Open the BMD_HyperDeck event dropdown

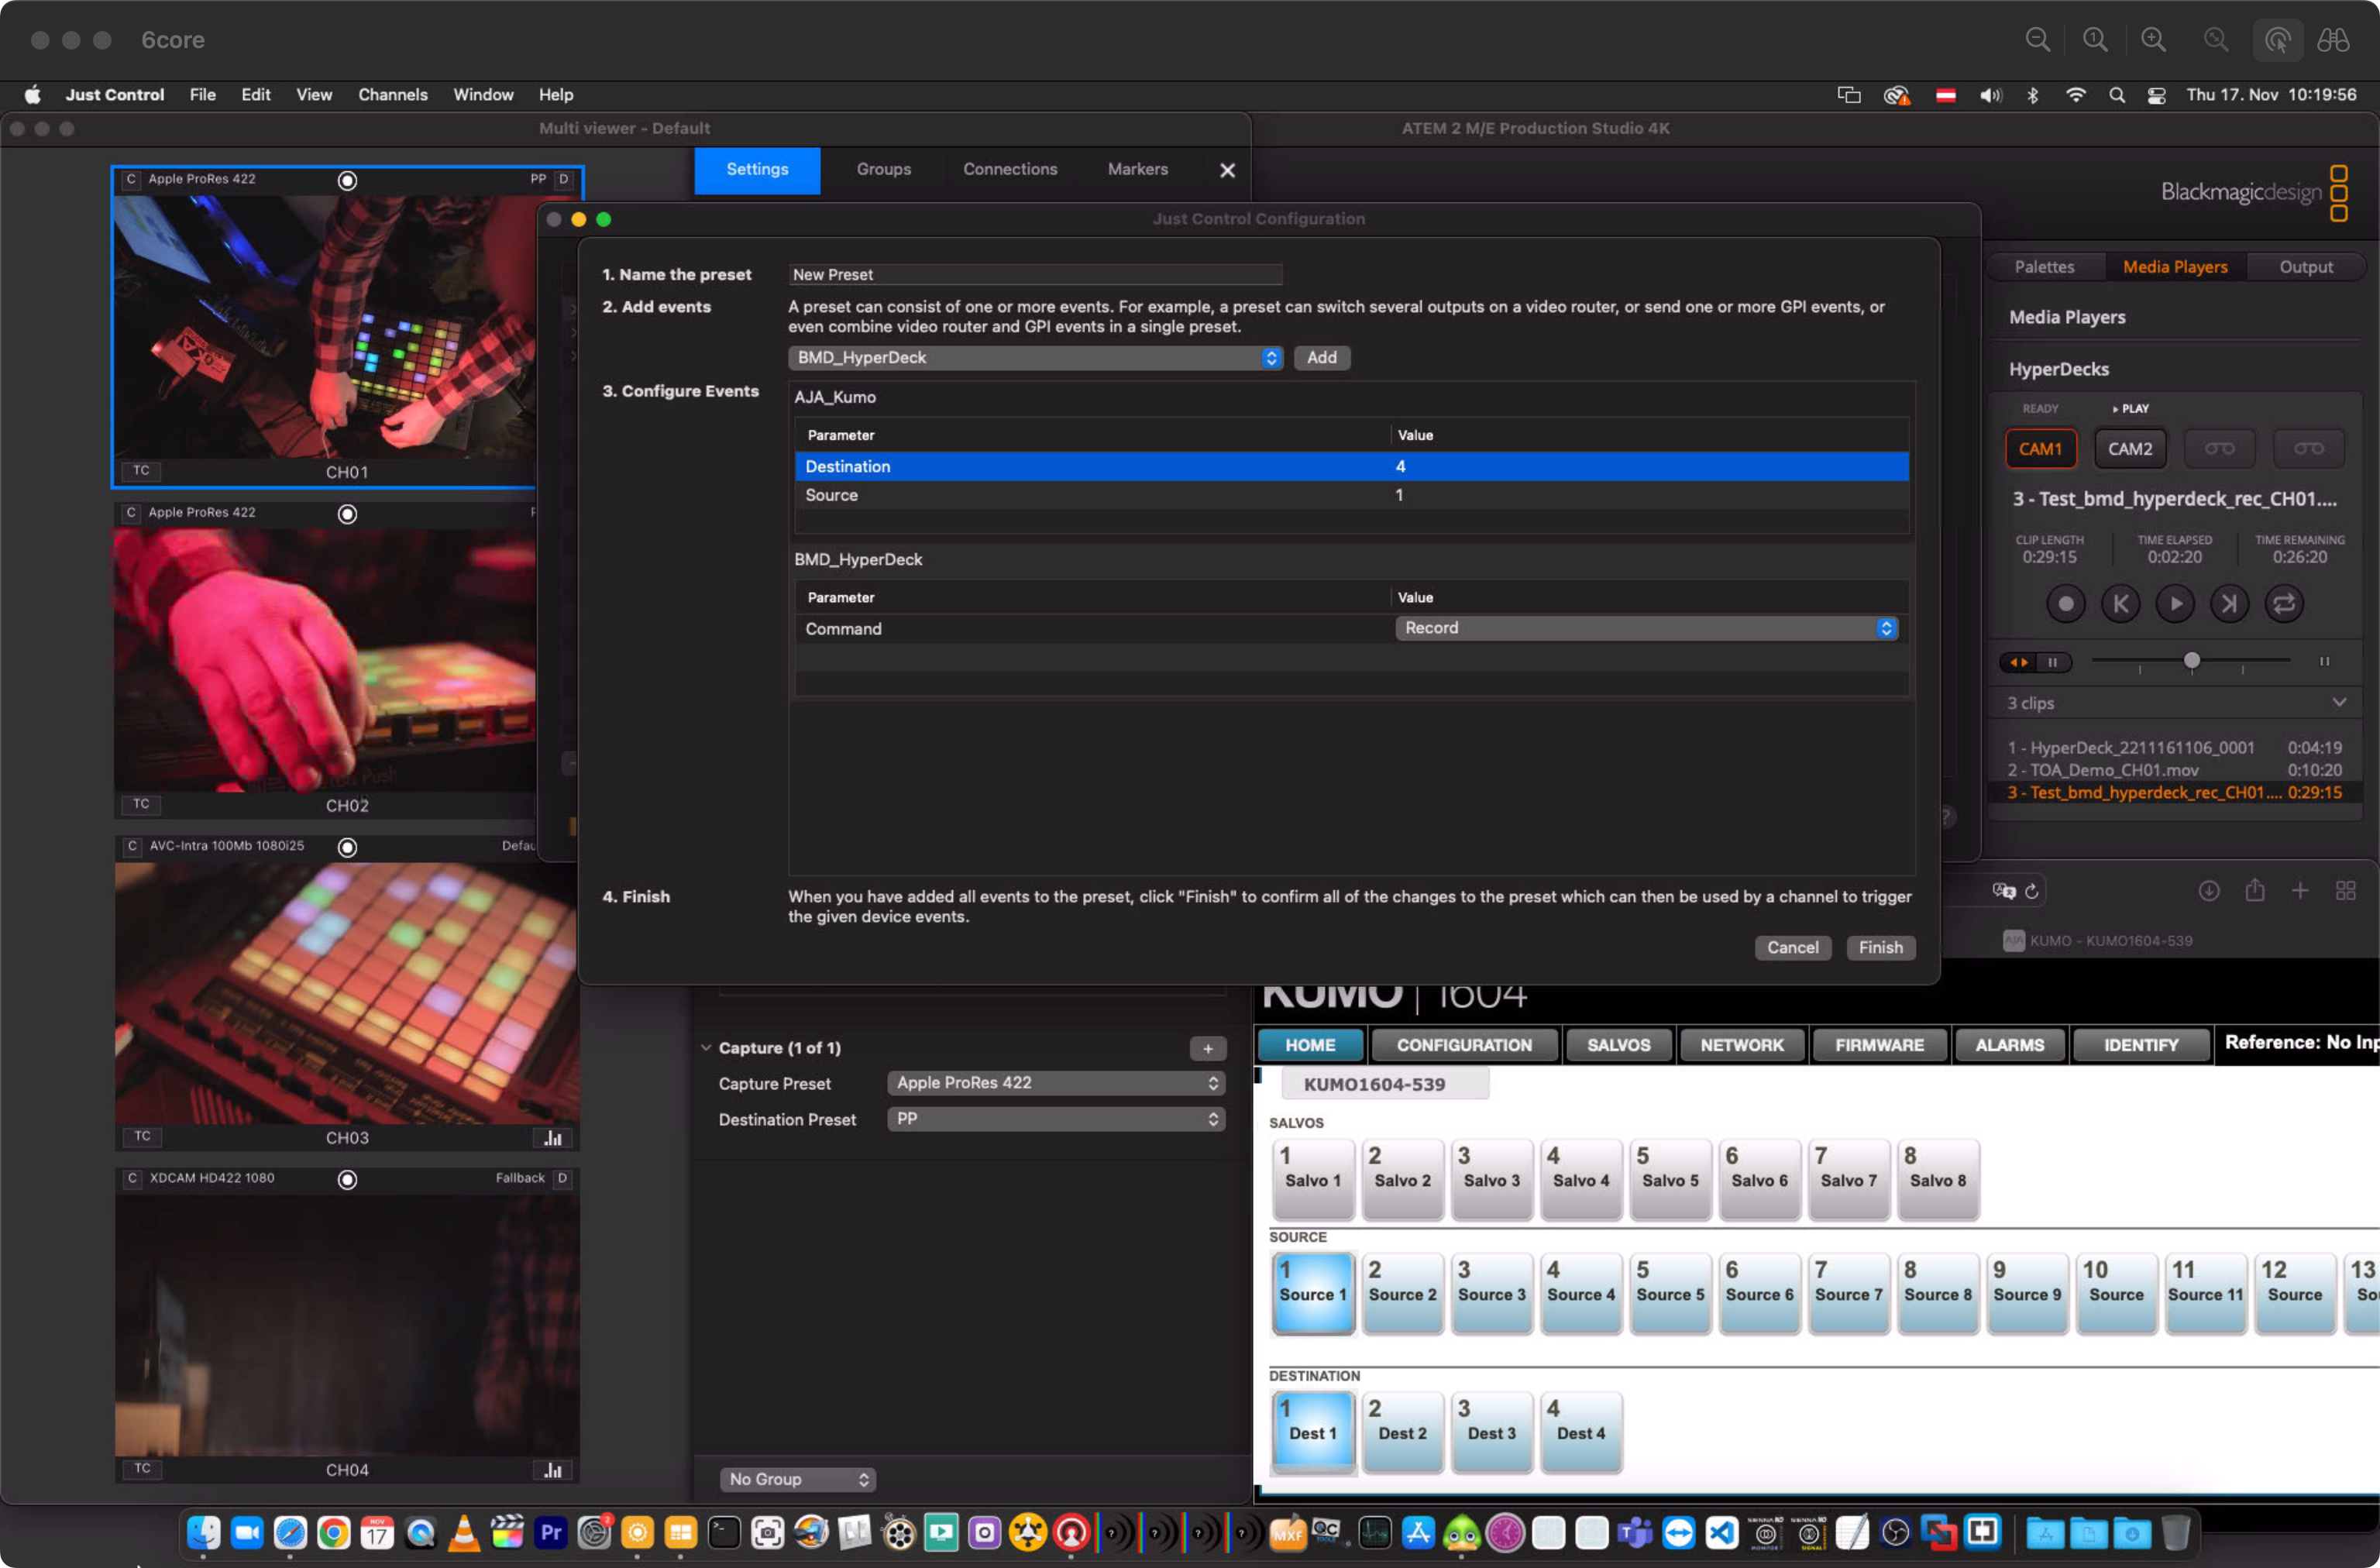pos(1035,358)
